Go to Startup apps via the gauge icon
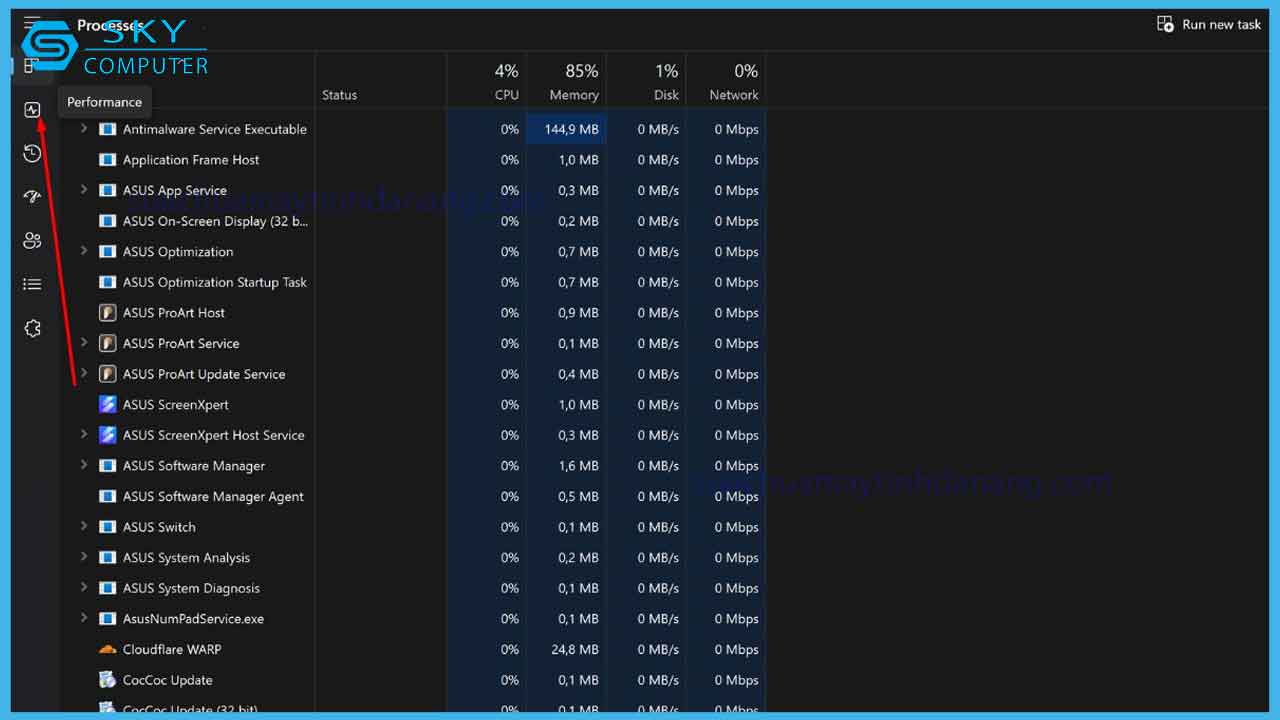 click(x=32, y=197)
